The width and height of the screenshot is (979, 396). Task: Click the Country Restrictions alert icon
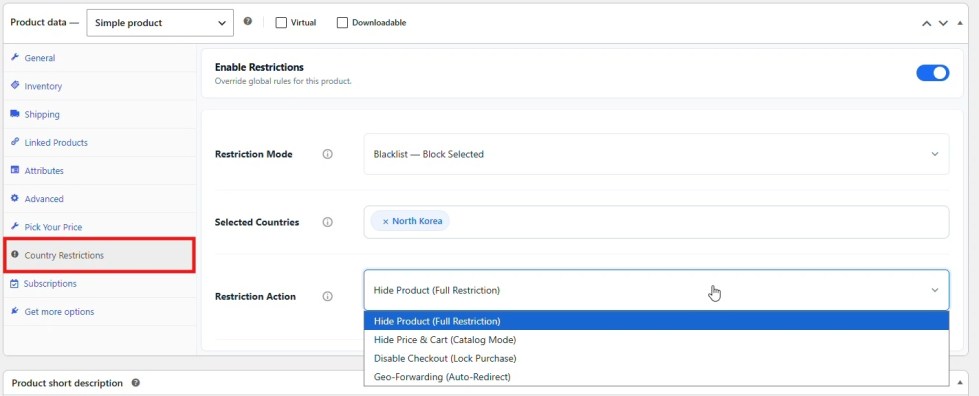[x=15, y=255]
